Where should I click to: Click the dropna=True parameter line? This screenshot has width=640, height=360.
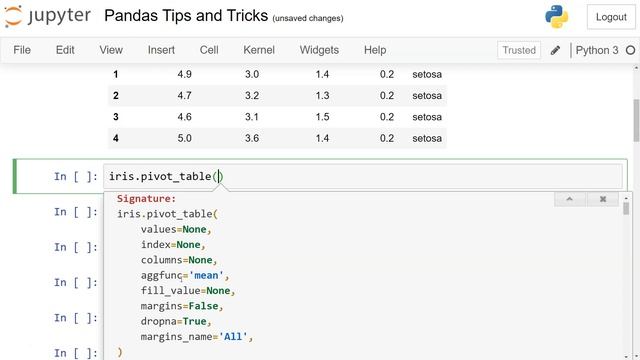[x=176, y=322]
